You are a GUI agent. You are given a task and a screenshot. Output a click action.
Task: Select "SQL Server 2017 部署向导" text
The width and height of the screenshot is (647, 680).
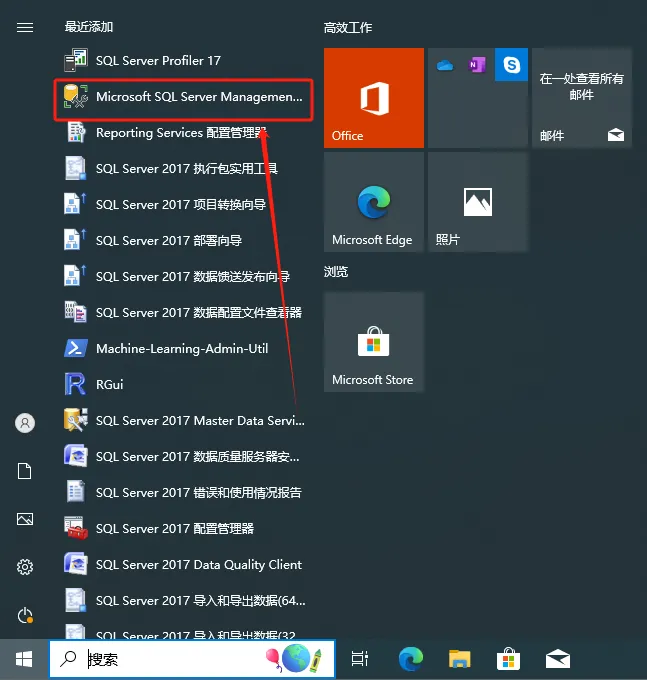pos(169,240)
